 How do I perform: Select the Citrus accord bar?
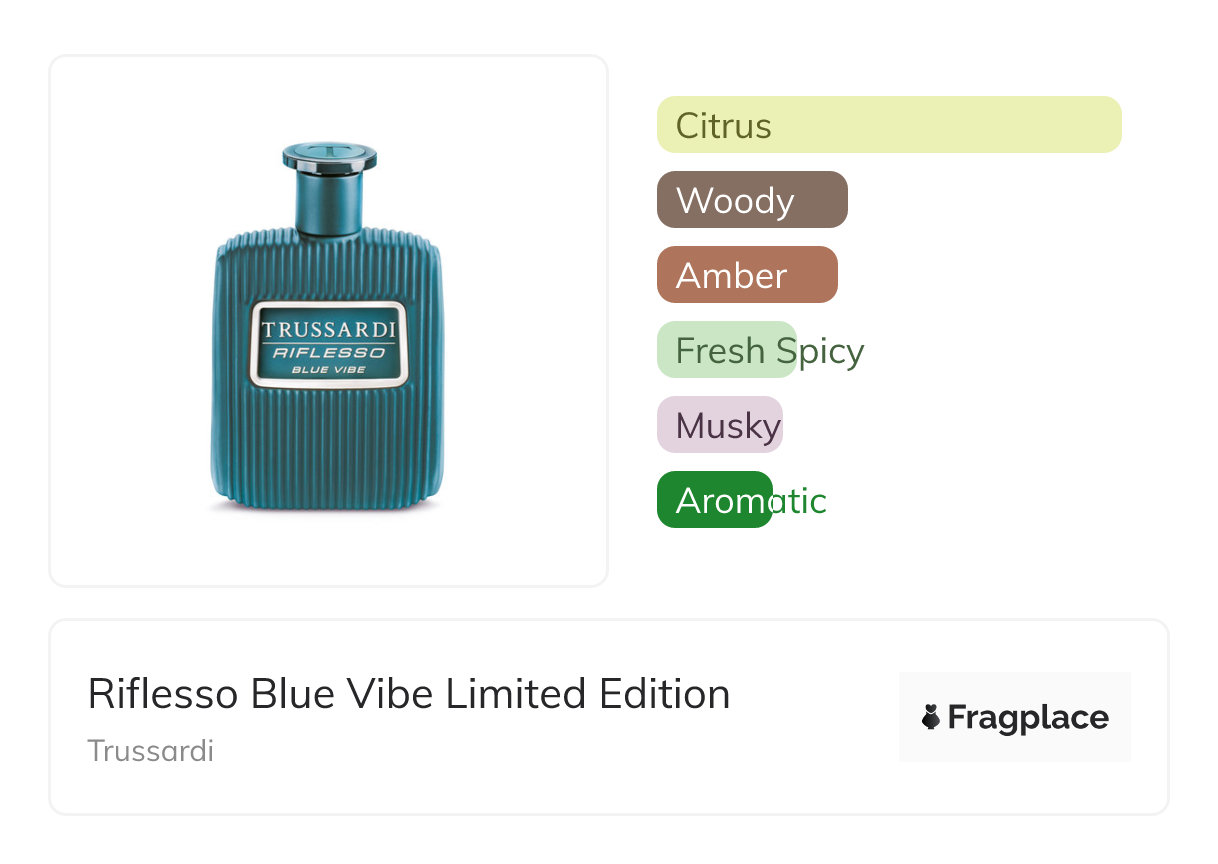pyautogui.click(x=888, y=125)
